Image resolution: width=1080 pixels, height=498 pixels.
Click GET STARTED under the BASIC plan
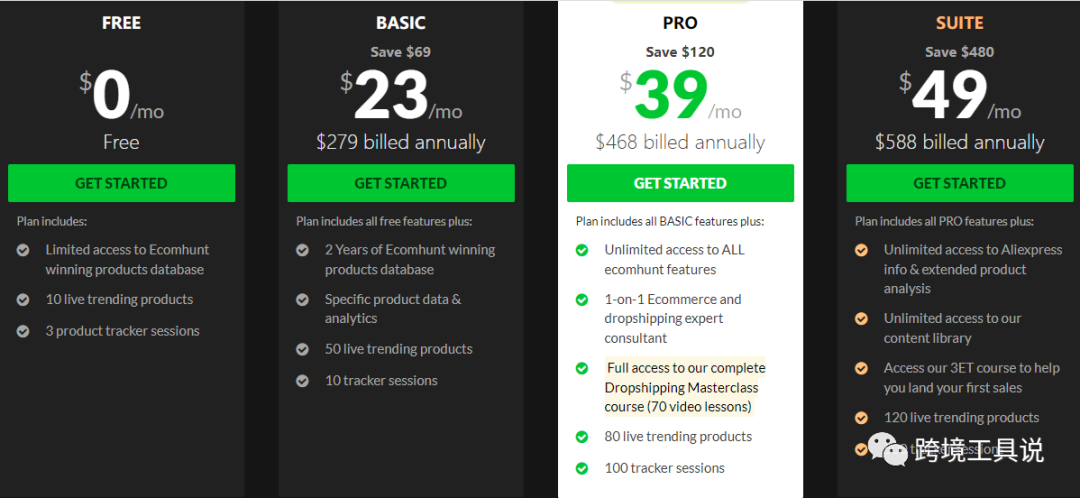pyautogui.click(x=400, y=183)
